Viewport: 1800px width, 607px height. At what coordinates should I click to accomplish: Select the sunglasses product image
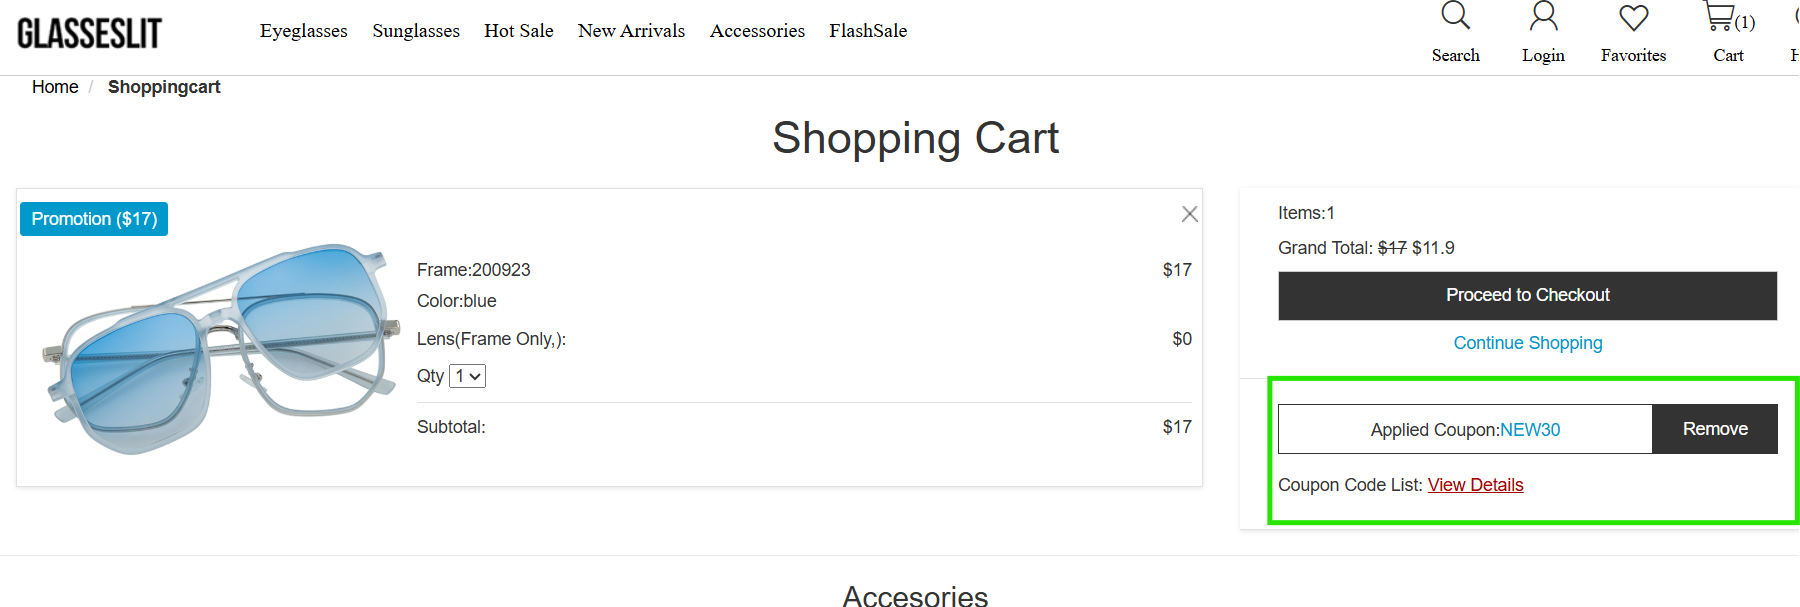tap(210, 340)
